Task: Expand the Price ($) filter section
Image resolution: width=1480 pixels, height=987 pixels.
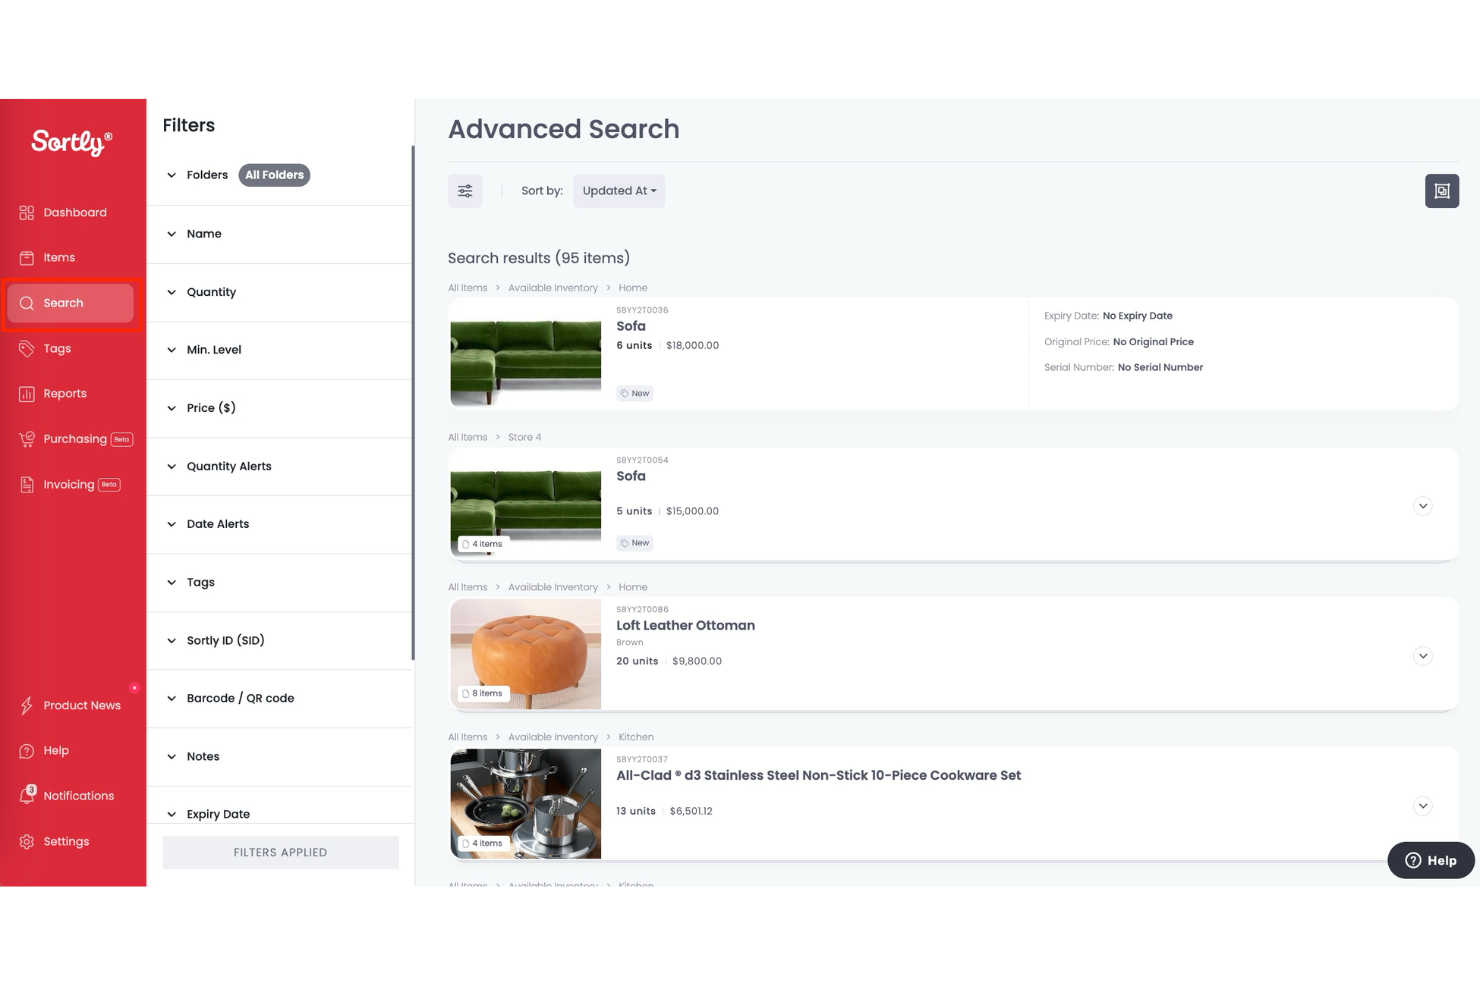Action: tap(211, 407)
